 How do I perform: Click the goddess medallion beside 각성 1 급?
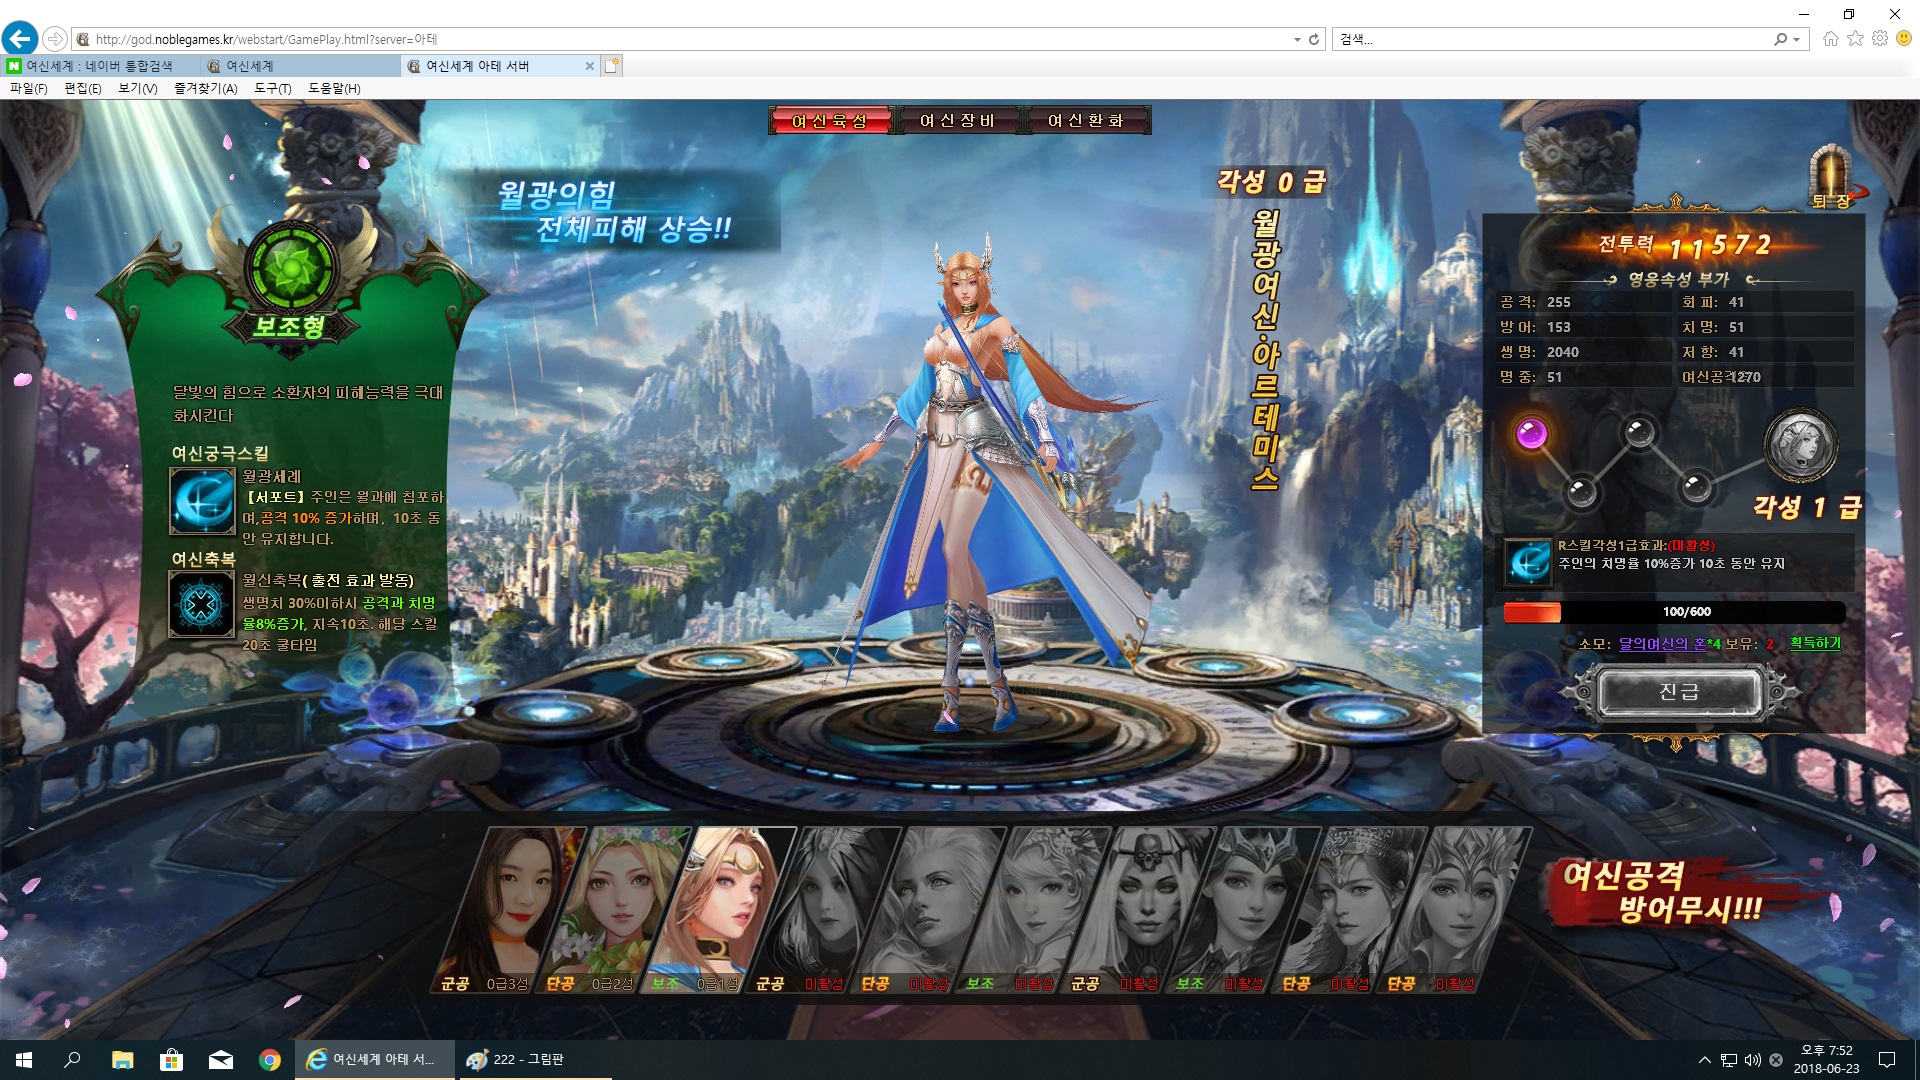tap(1801, 446)
